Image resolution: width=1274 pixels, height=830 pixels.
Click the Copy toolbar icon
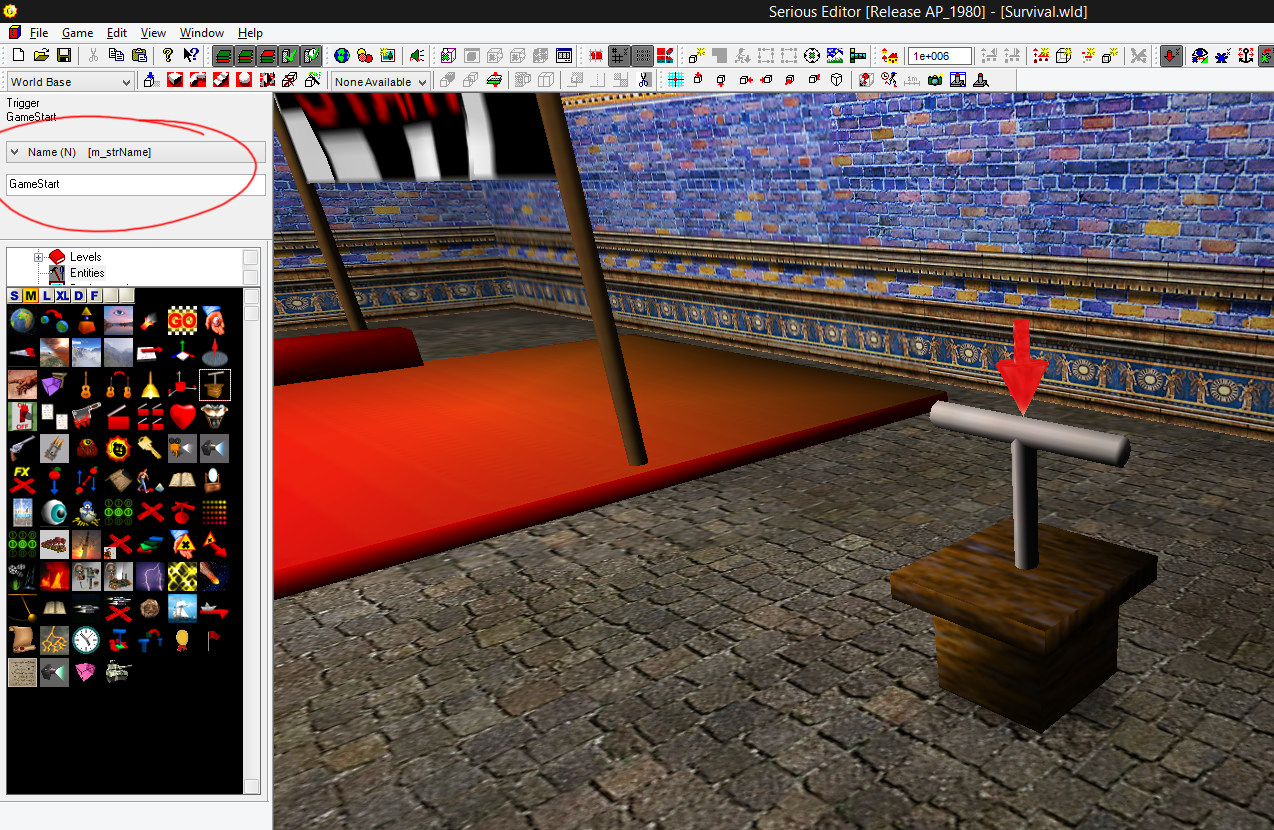[x=117, y=55]
